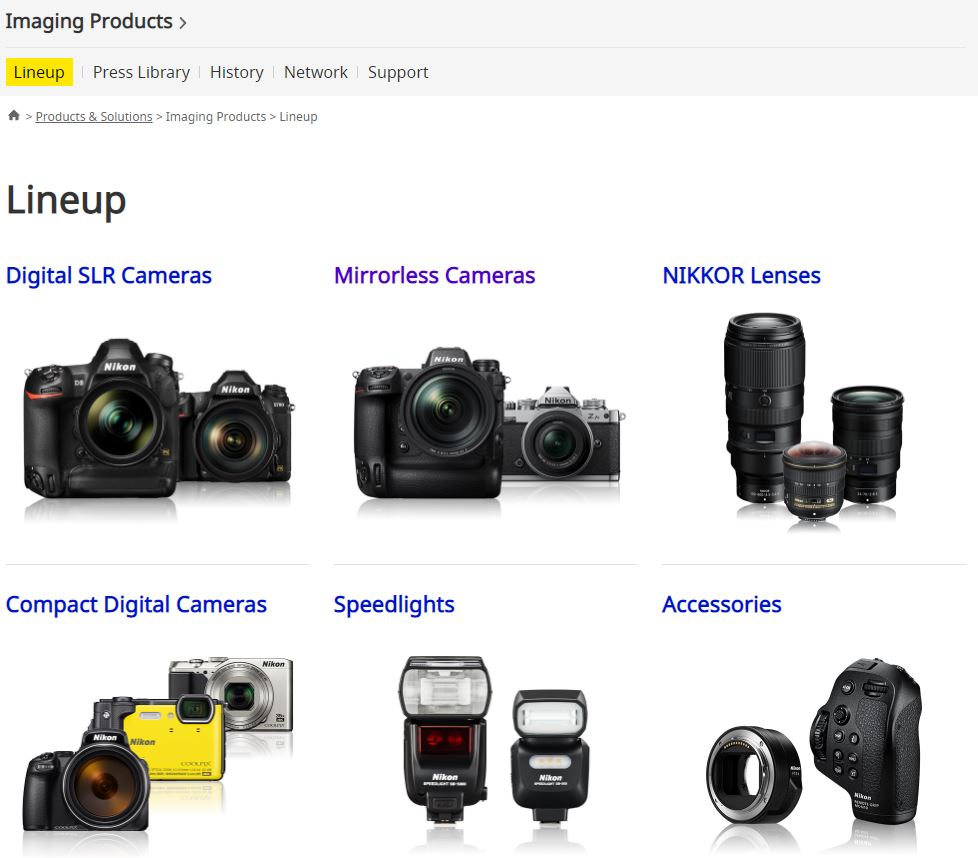Screen dimensions: 978x858
Task: Open the Mirrorless Cameras link
Action: pyautogui.click(x=434, y=275)
